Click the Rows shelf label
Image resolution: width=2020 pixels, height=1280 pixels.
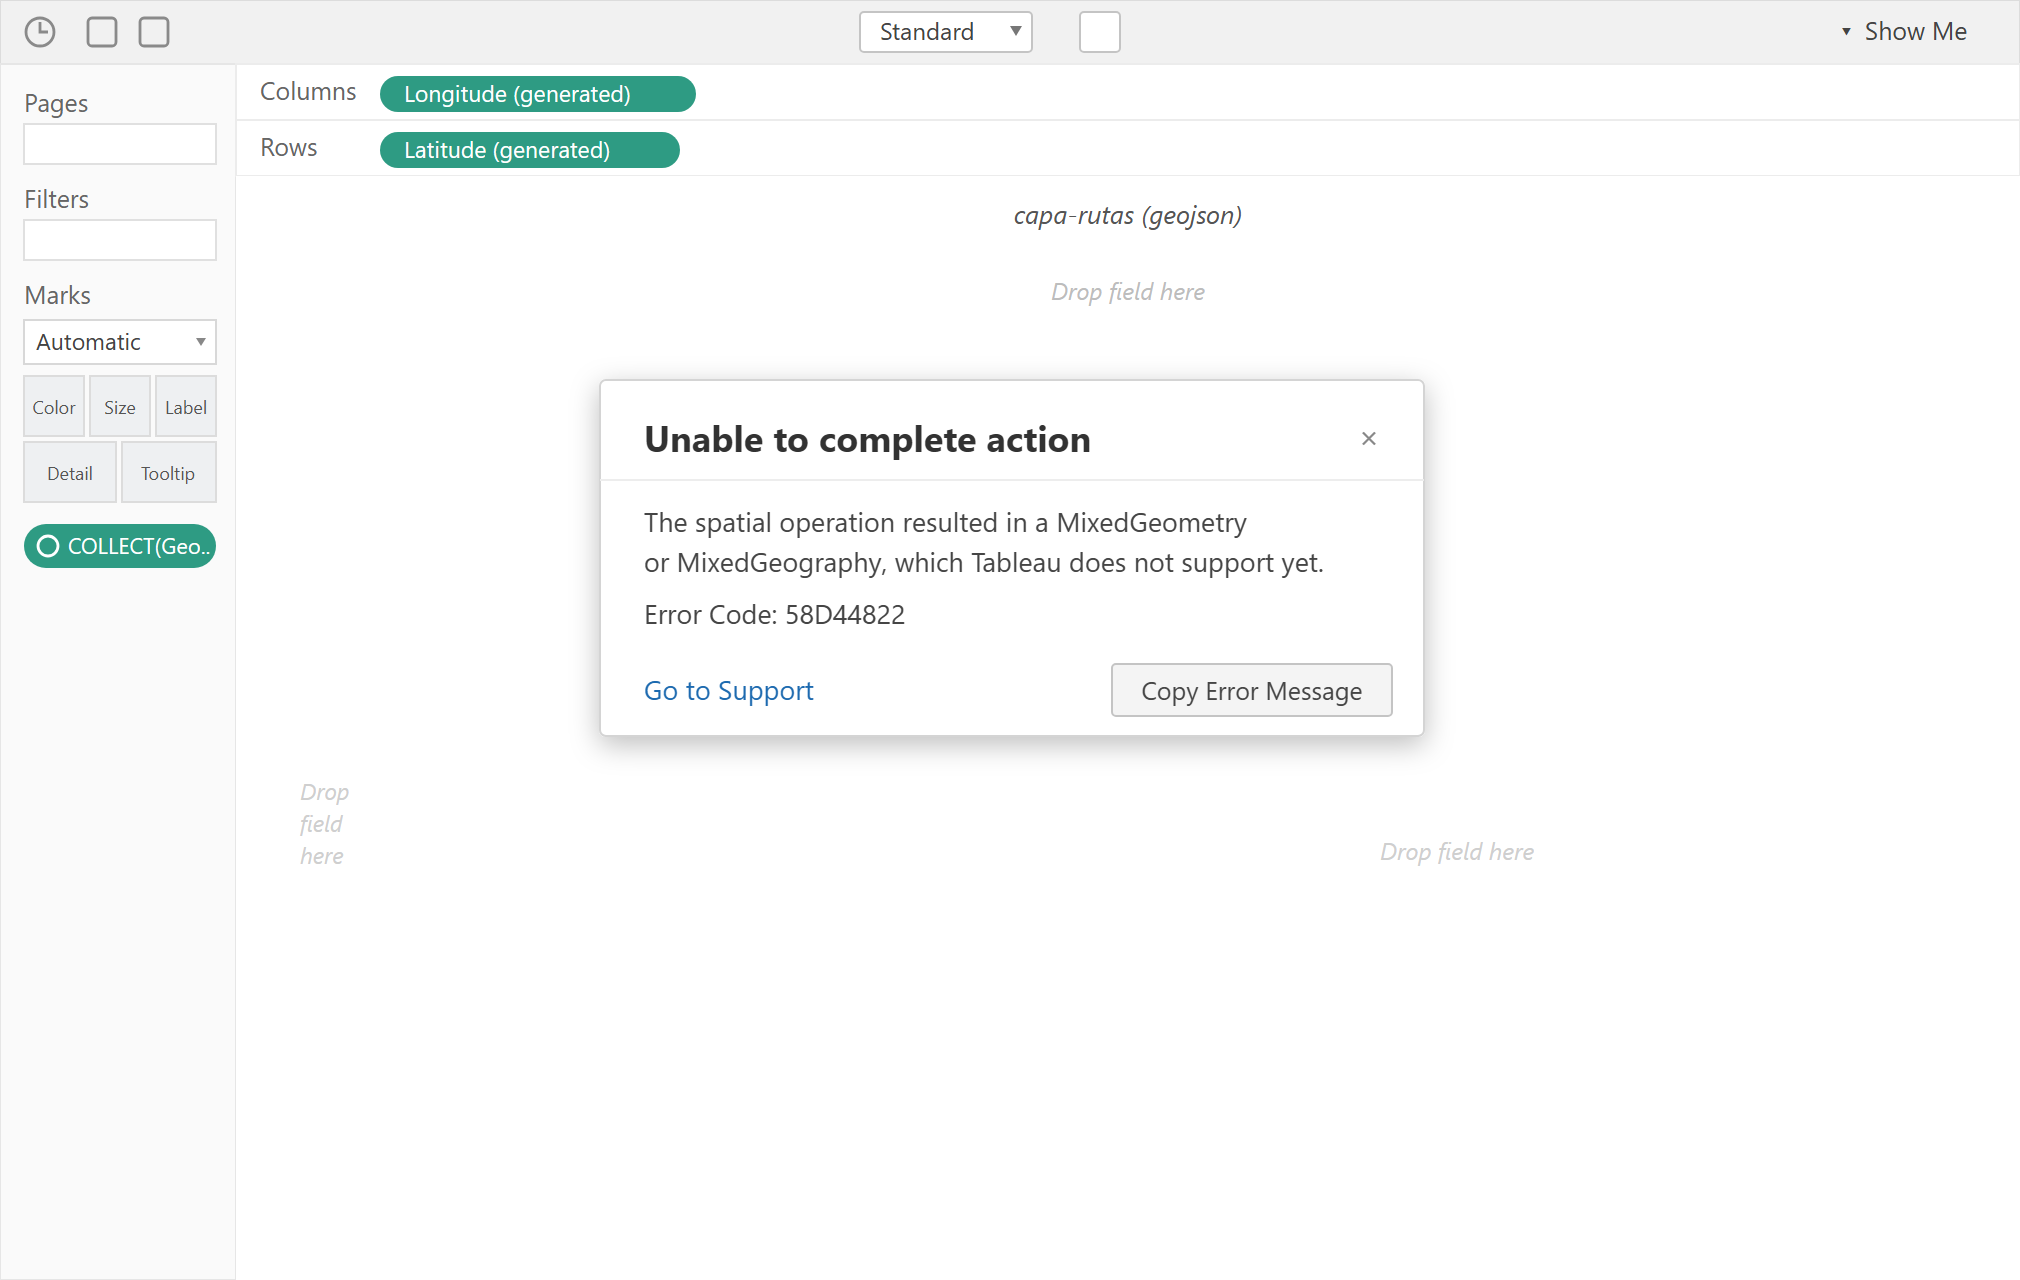[289, 148]
